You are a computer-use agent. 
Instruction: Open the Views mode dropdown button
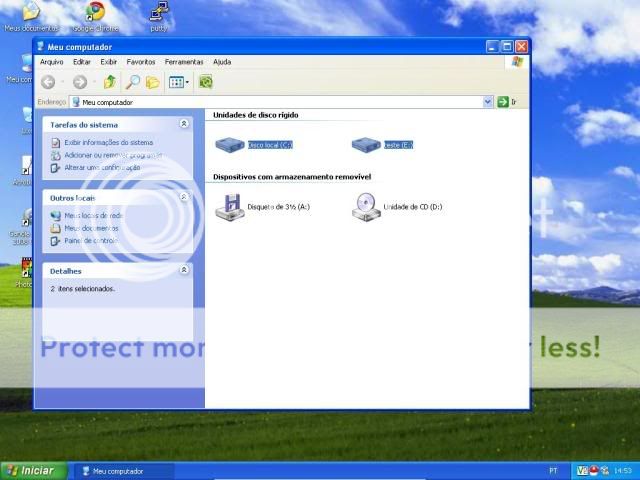179,82
